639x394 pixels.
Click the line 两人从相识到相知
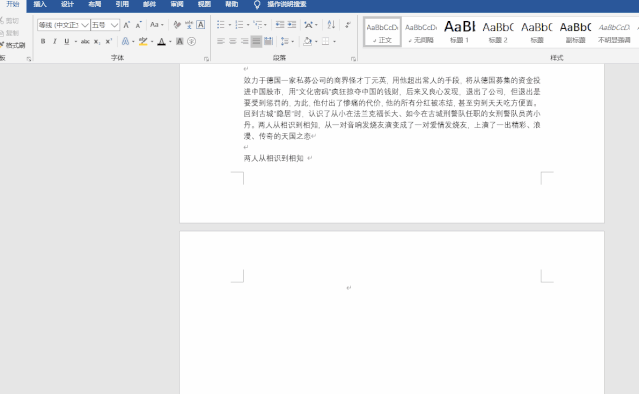(273, 158)
